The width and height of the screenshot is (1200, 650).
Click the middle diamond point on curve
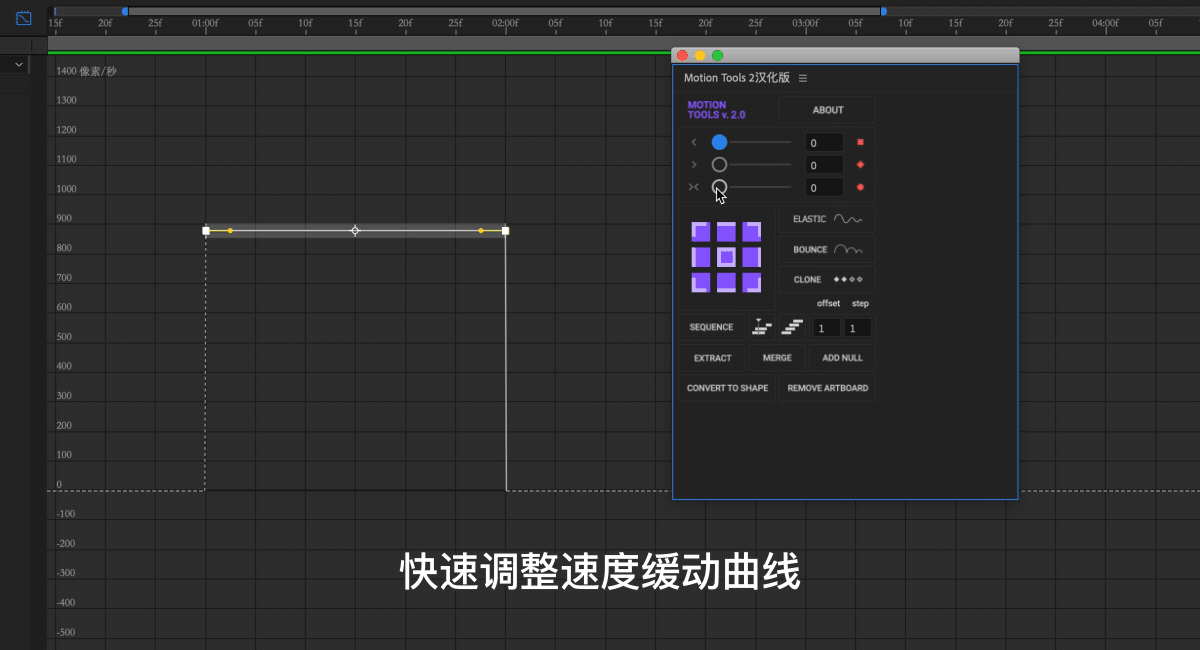[x=355, y=231]
